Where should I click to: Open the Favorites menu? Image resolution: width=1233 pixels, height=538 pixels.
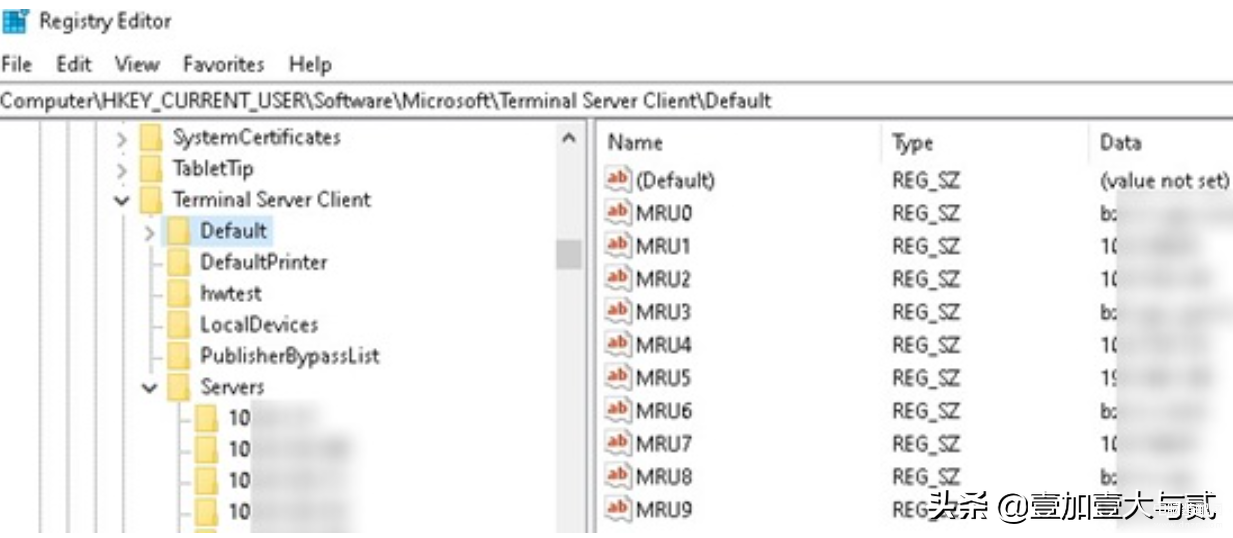coord(223,64)
